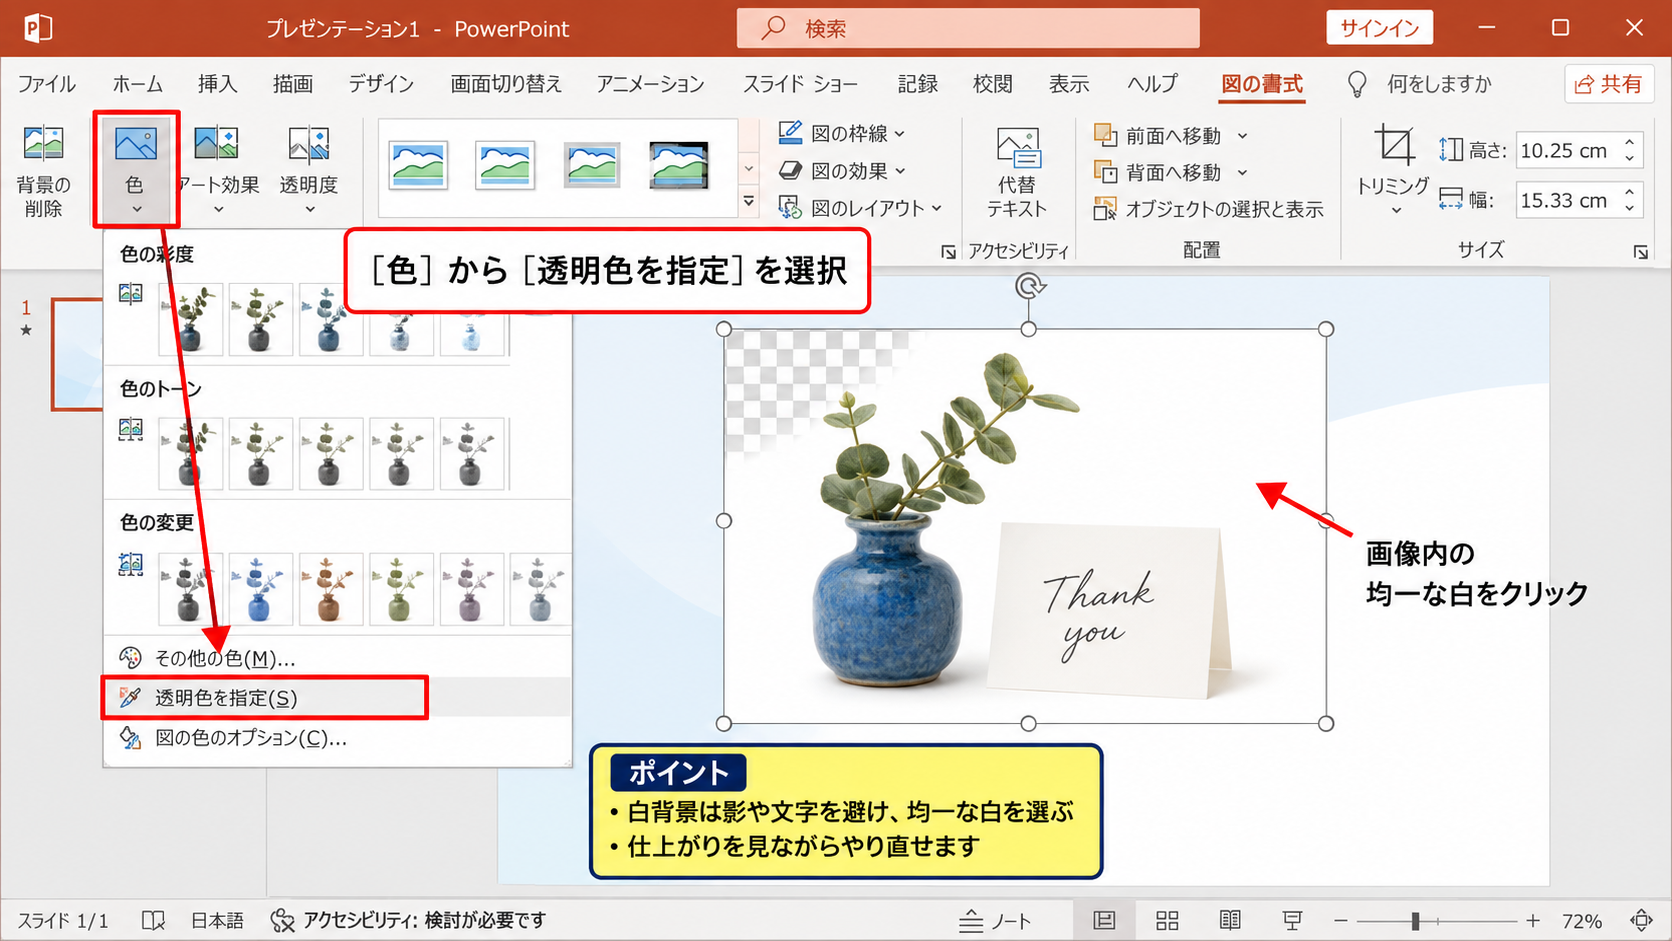Expand the トリミング dropdown arrow

tap(1396, 210)
